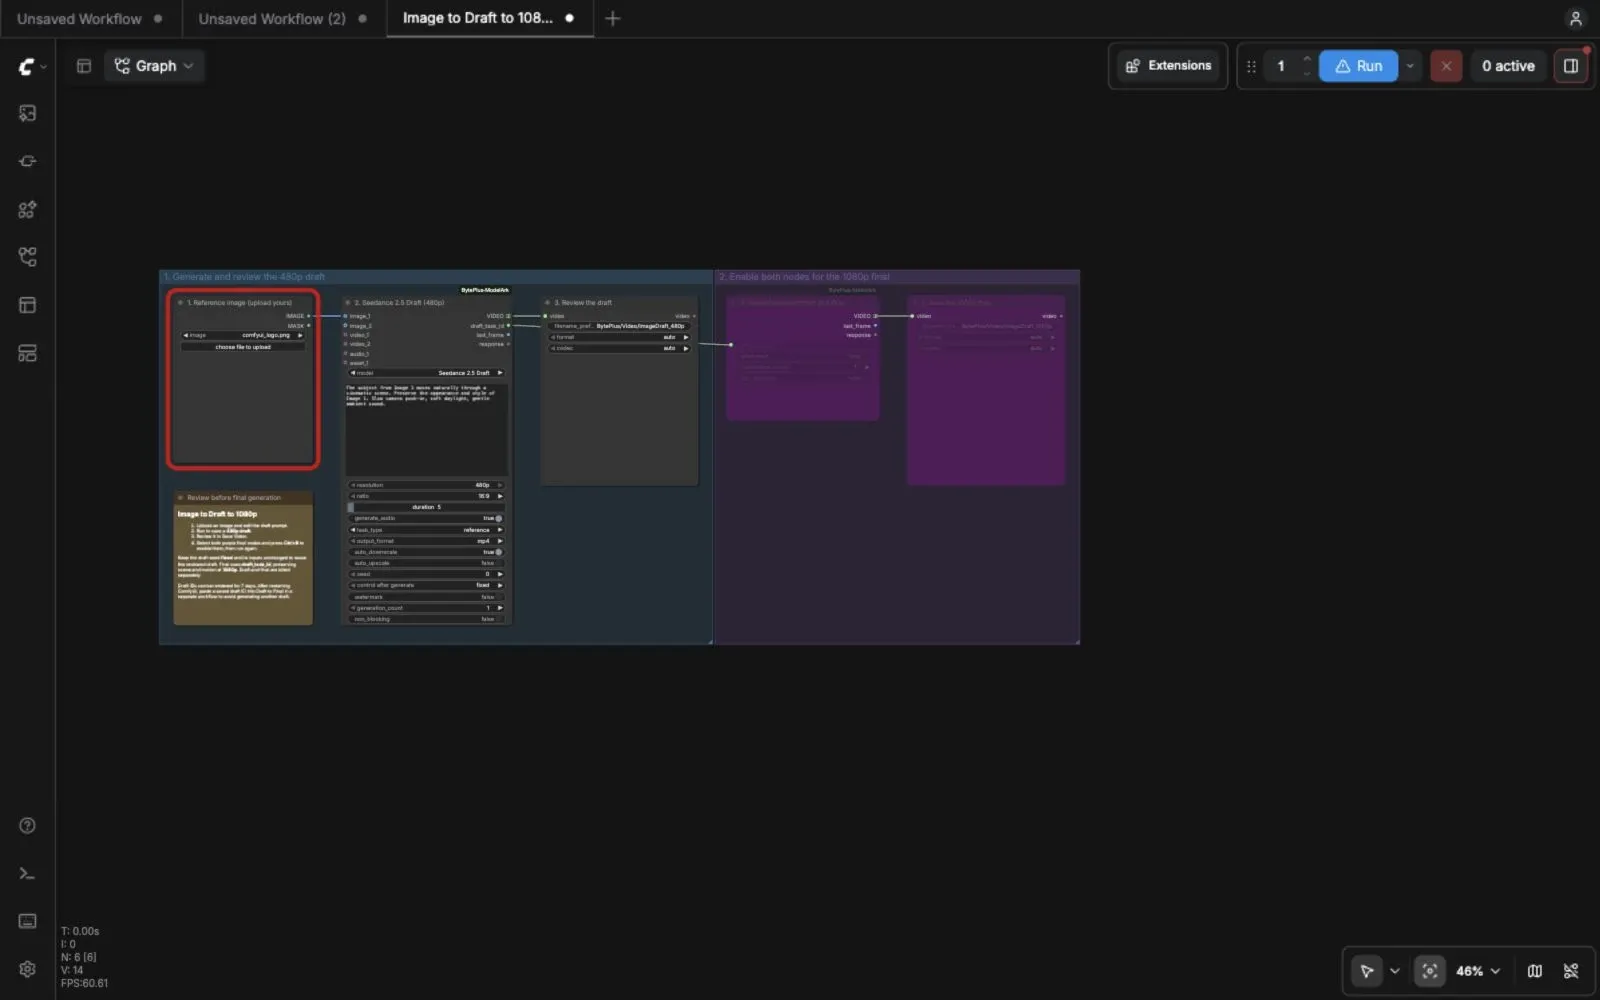Collapse the '1. Reference image' node dot
Image resolution: width=1600 pixels, height=1000 pixels.
point(180,302)
